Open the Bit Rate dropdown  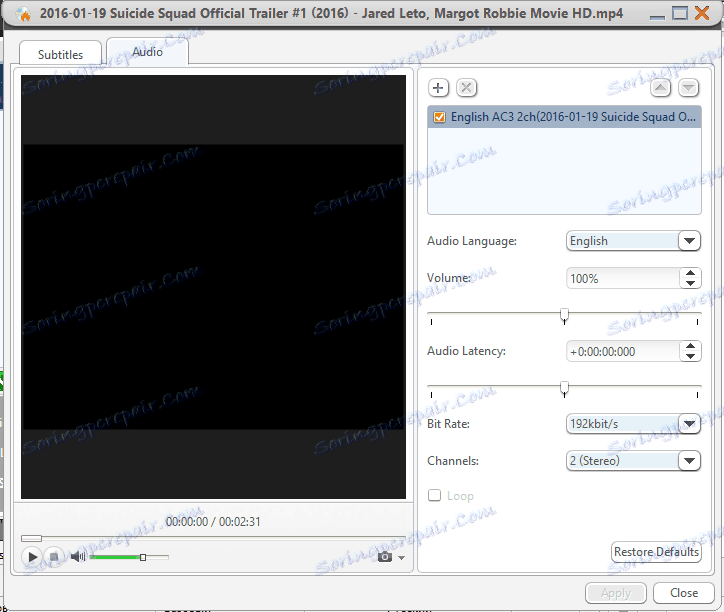point(689,424)
